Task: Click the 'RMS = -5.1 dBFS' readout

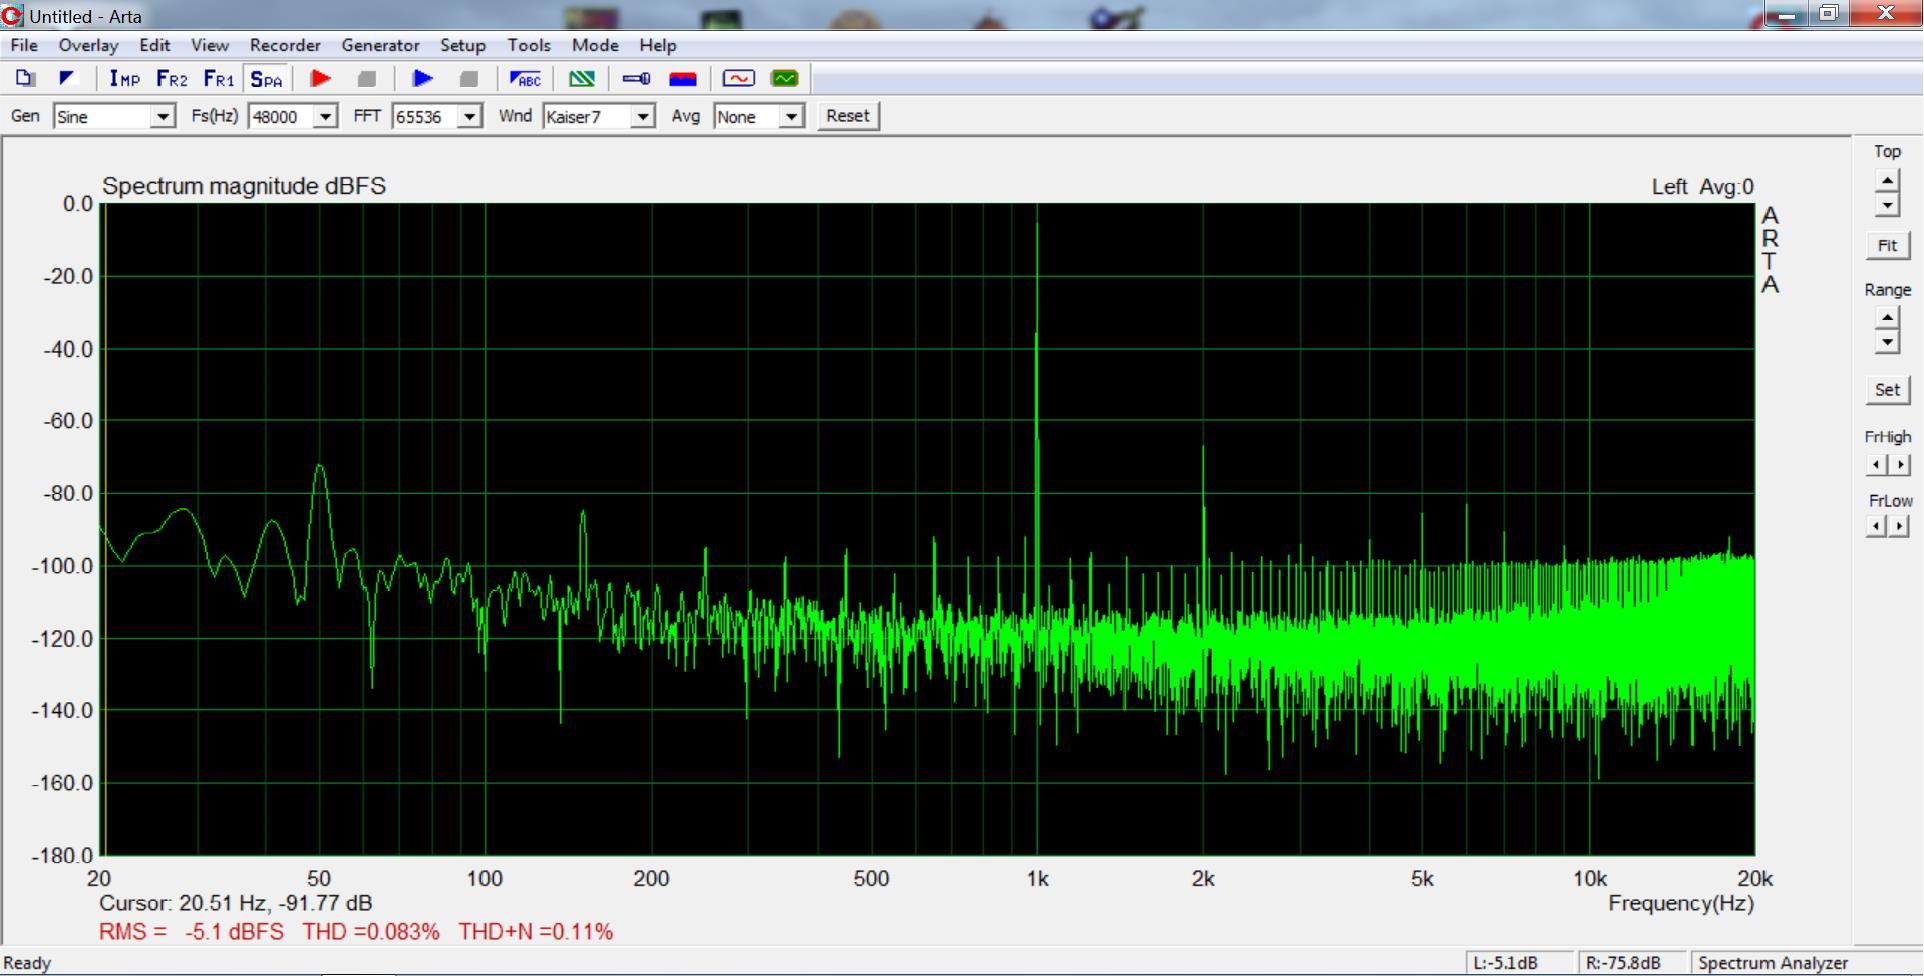Action: (x=191, y=932)
